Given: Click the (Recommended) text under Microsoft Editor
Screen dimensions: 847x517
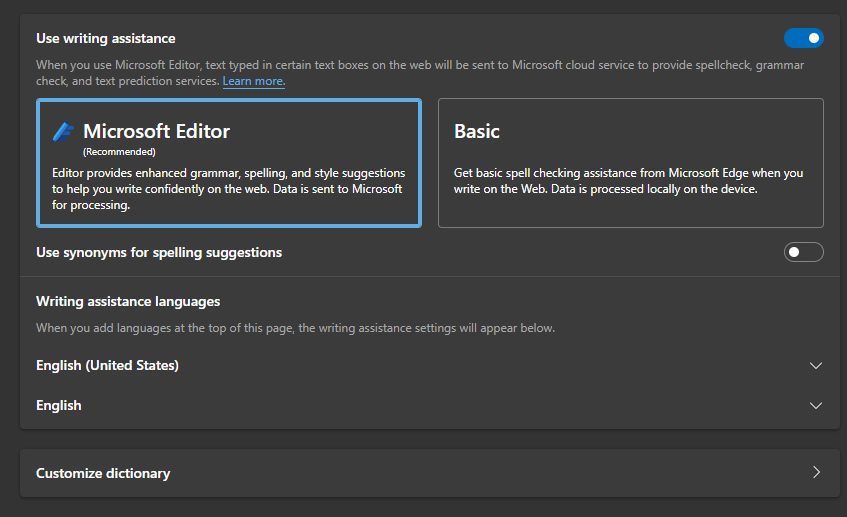Looking at the screenshot, I should pos(119,152).
